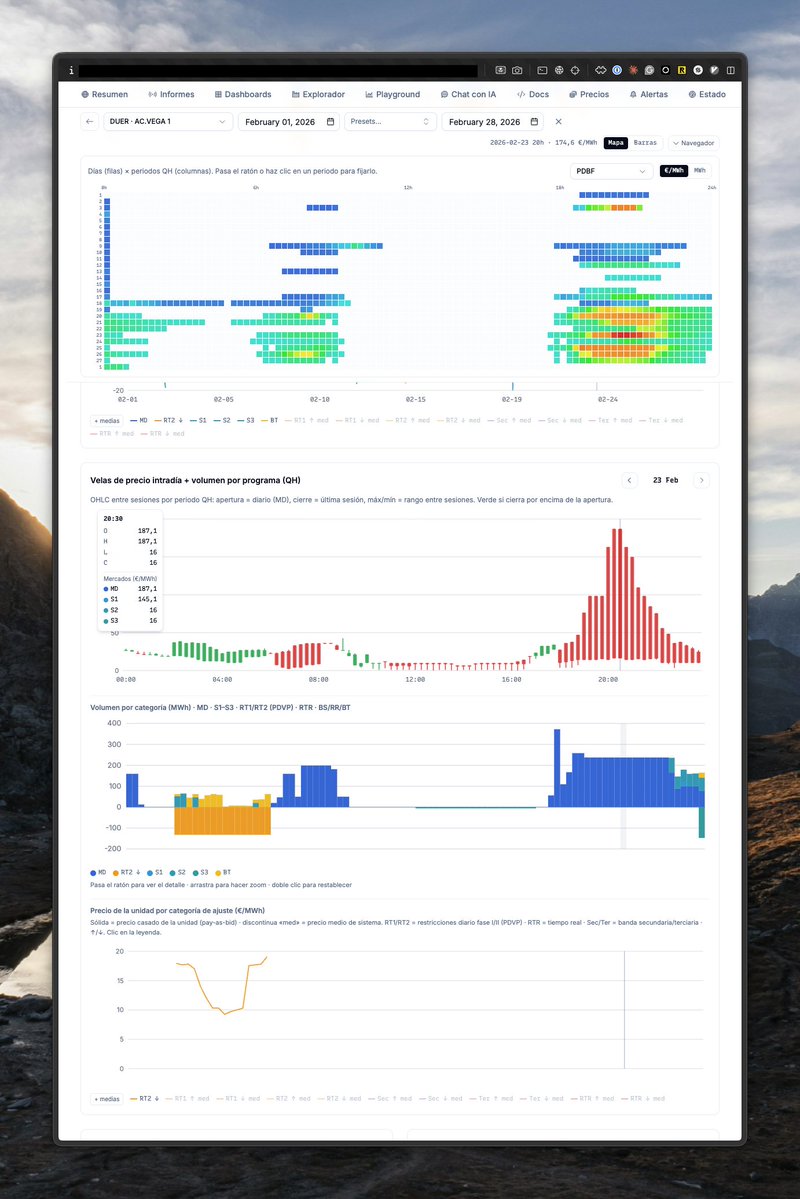Click the gauge icon of Estado
The image size is (800, 1199).
(692, 95)
